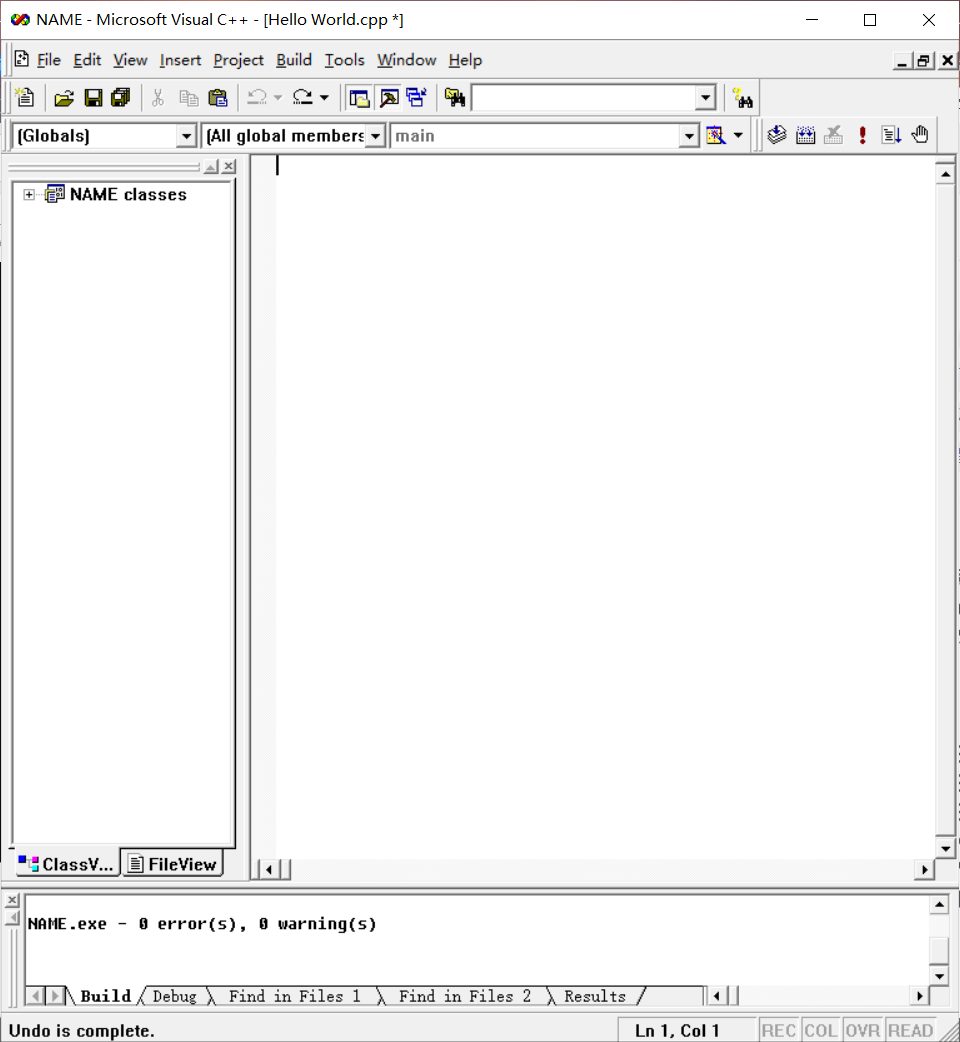Open the Window List icon

(x=417, y=98)
